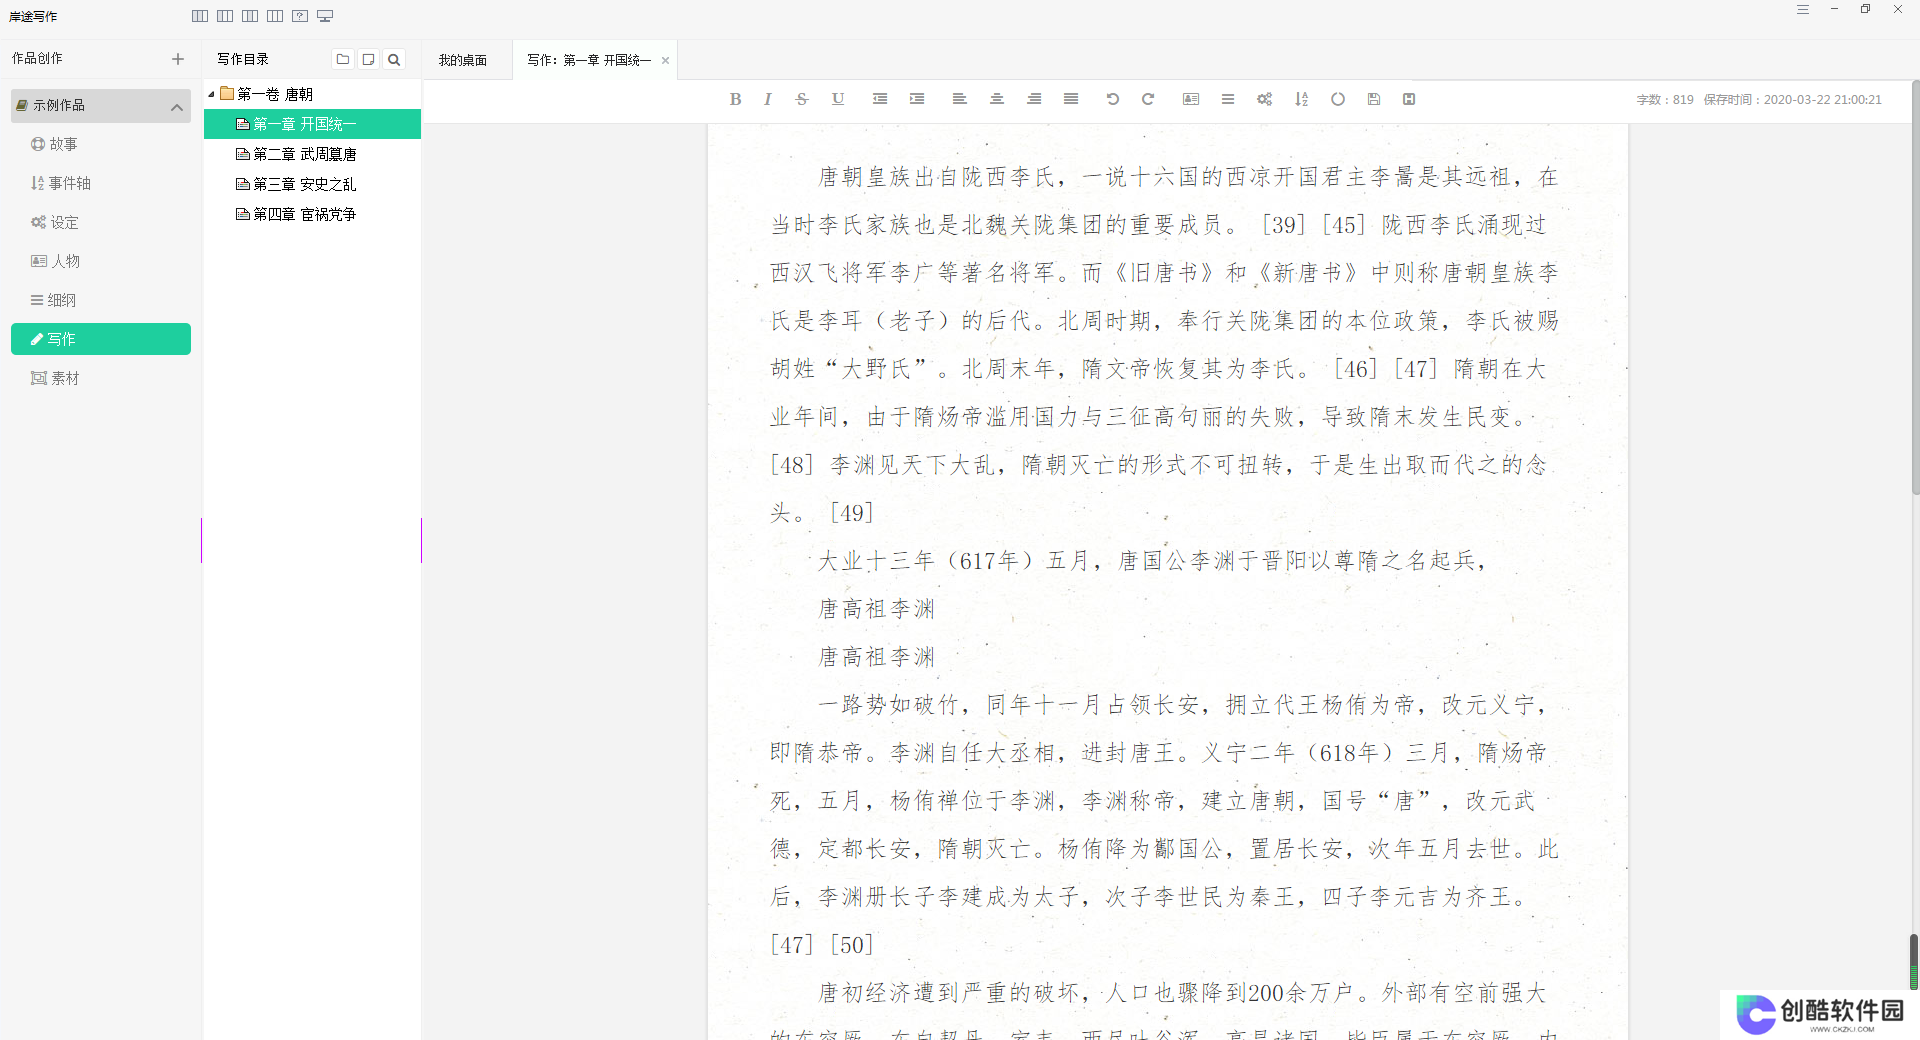
Task: Redo the last edit
Action: (x=1148, y=99)
